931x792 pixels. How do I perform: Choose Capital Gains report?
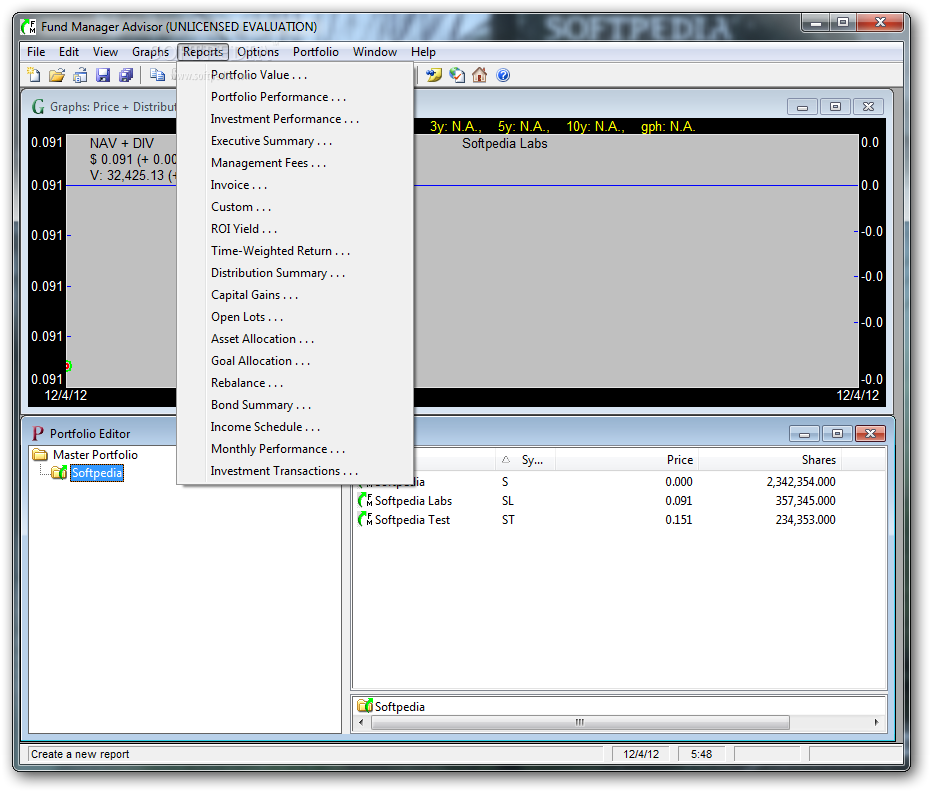pyautogui.click(x=294, y=294)
